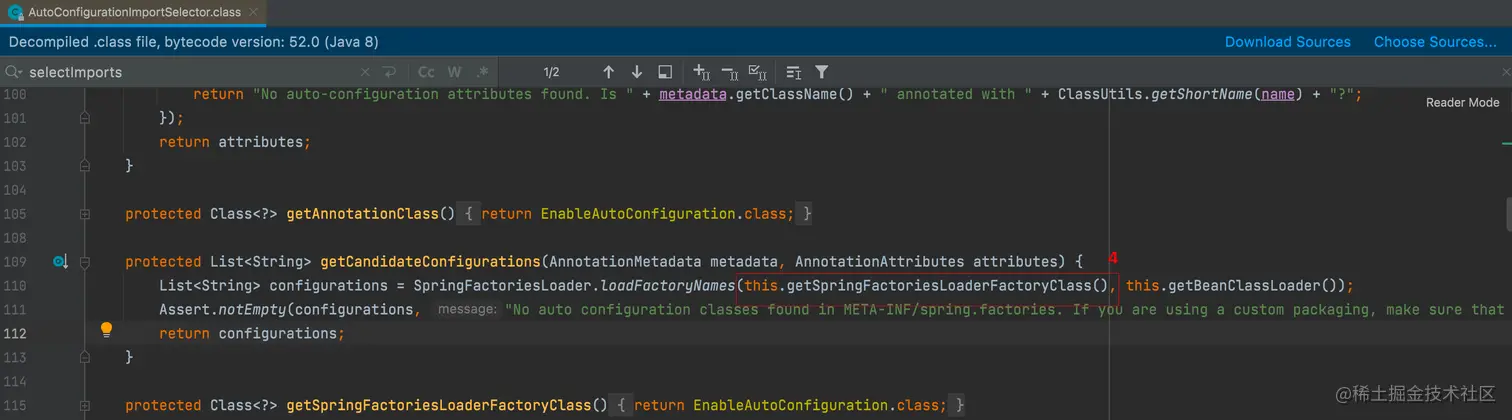Click loadFactoryNames method call
The width and height of the screenshot is (1512, 420).
click(x=667, y=286)
